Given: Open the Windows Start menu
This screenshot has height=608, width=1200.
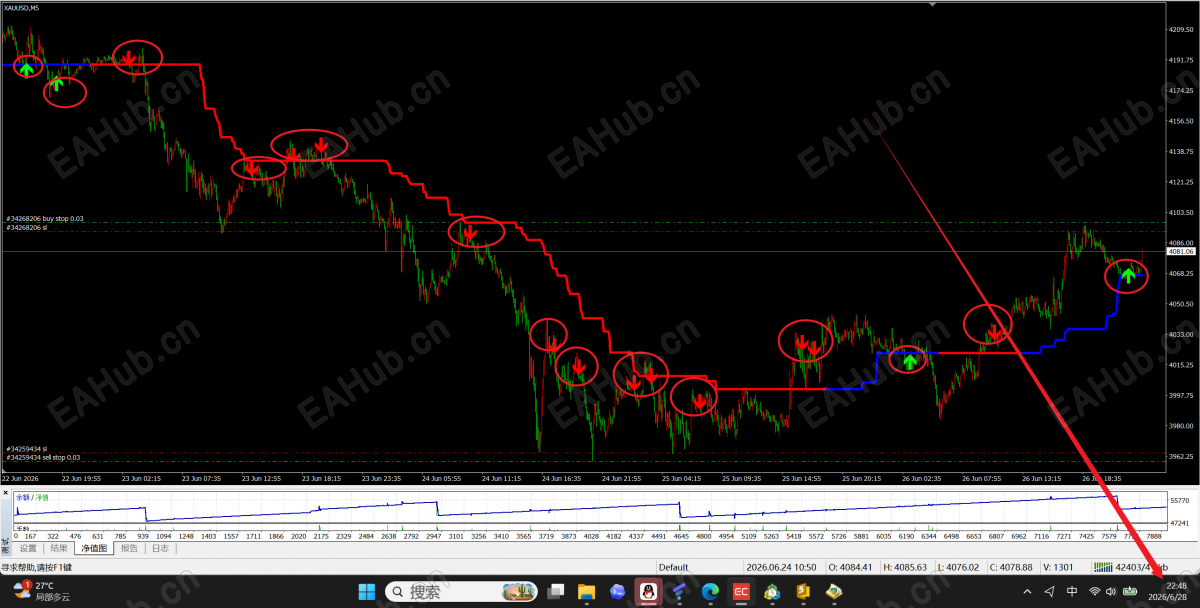Looking at the screenshot, I should point(365,591).
